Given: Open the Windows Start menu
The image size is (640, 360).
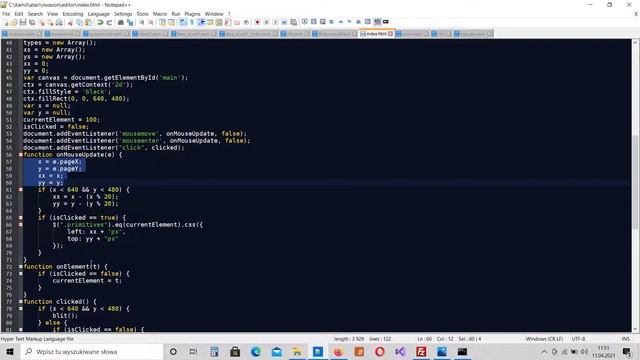Looking at the screenshot, I should [10, 351].
